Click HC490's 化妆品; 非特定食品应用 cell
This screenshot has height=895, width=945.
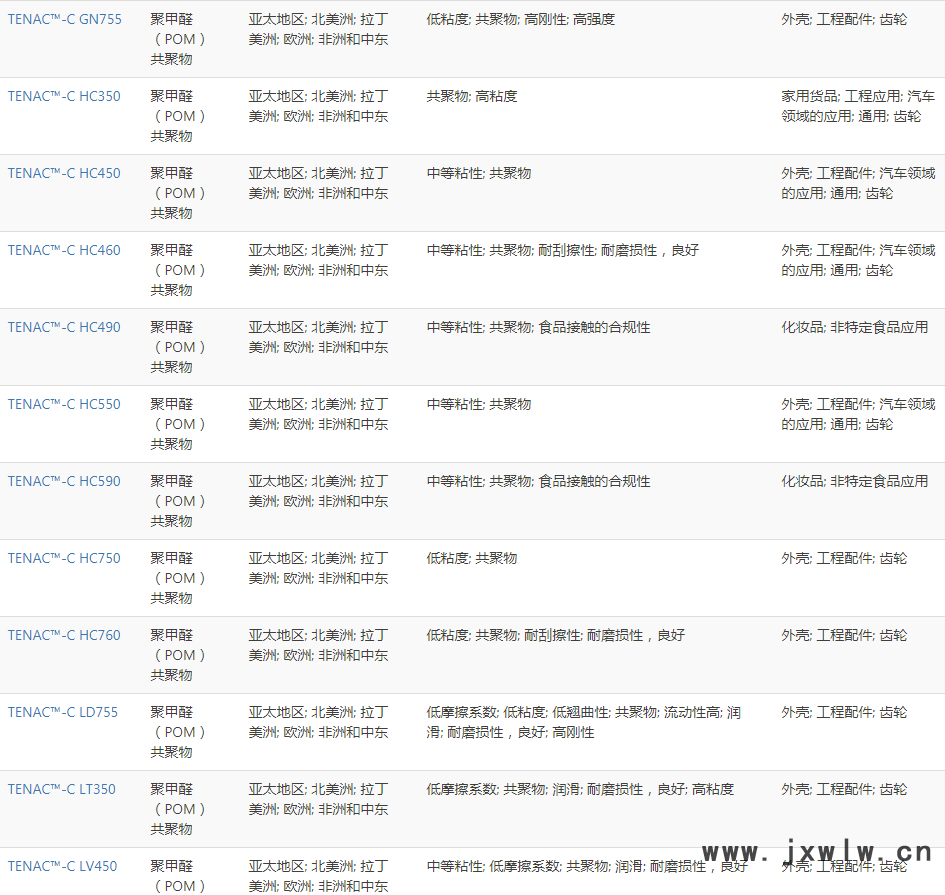coord(854,327)
